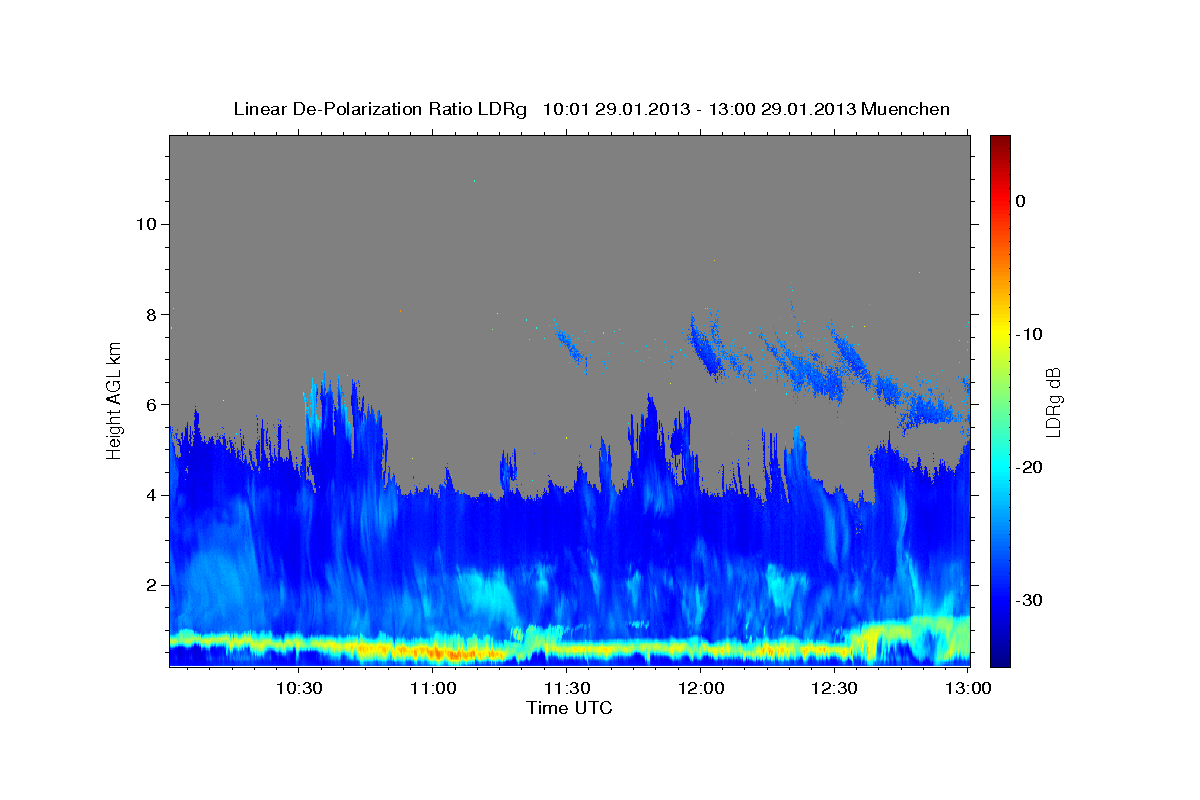Click the y-axis label 'Height AGL km'
1200x800 pixels.
tap(115, 401)
